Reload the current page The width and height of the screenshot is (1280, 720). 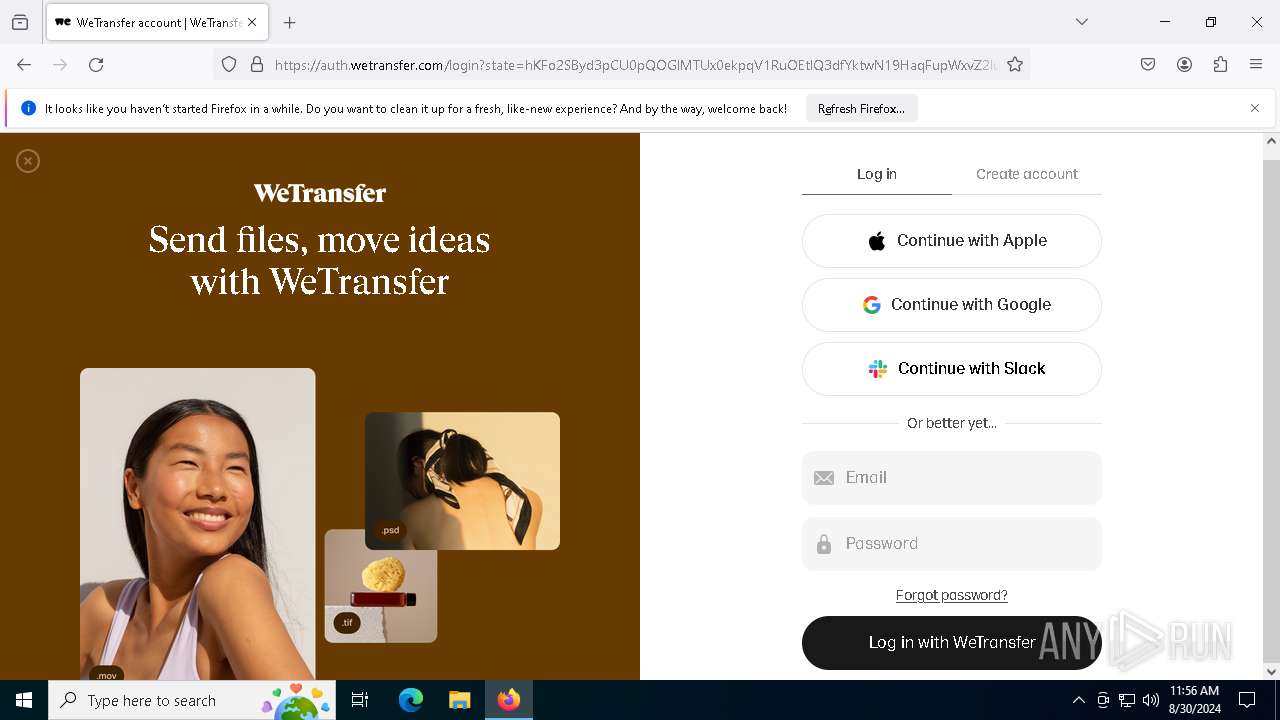tap(96, 65)
